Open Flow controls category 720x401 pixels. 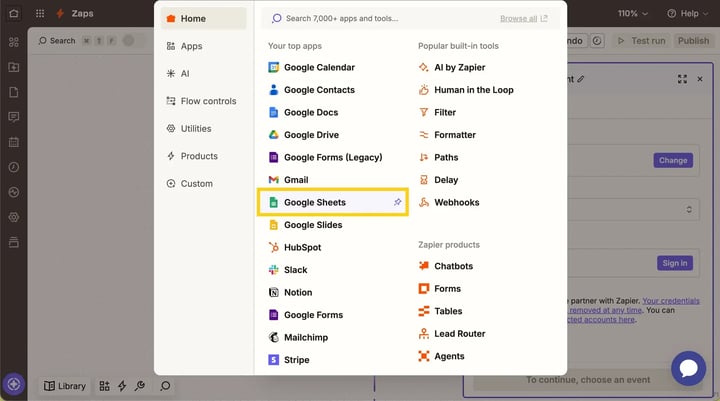[x=203, y=102]
